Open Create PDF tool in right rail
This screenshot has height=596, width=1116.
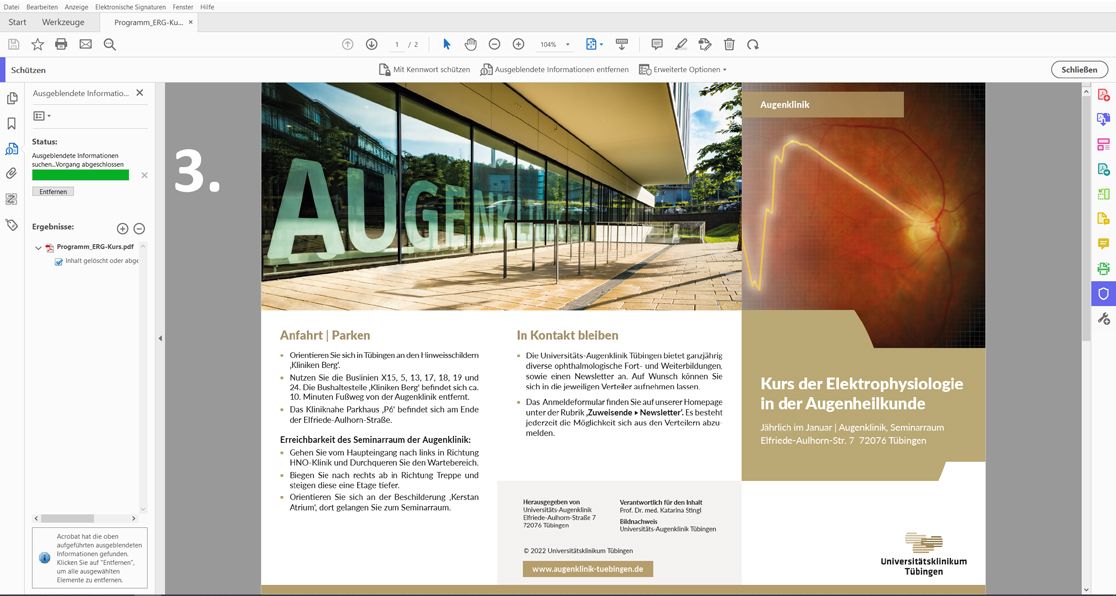[1103, 95]
